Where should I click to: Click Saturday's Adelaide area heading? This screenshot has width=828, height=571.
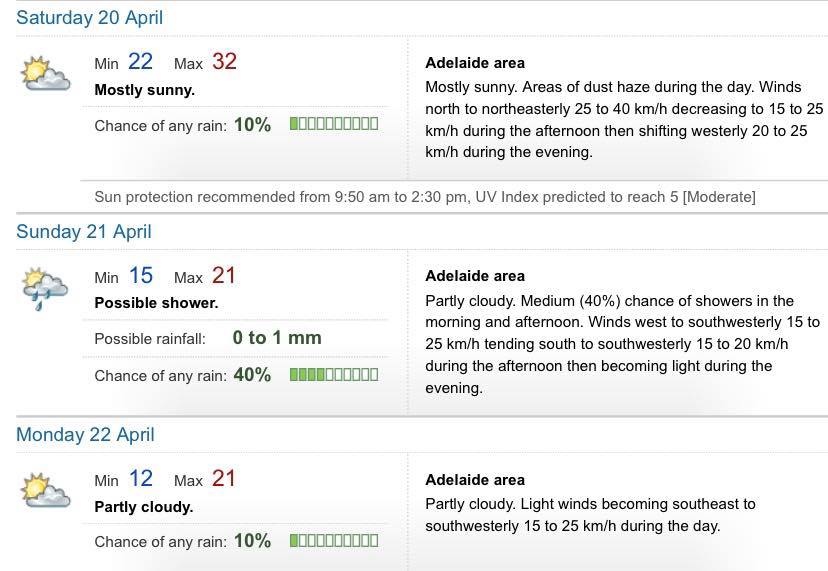click(475, 63)
